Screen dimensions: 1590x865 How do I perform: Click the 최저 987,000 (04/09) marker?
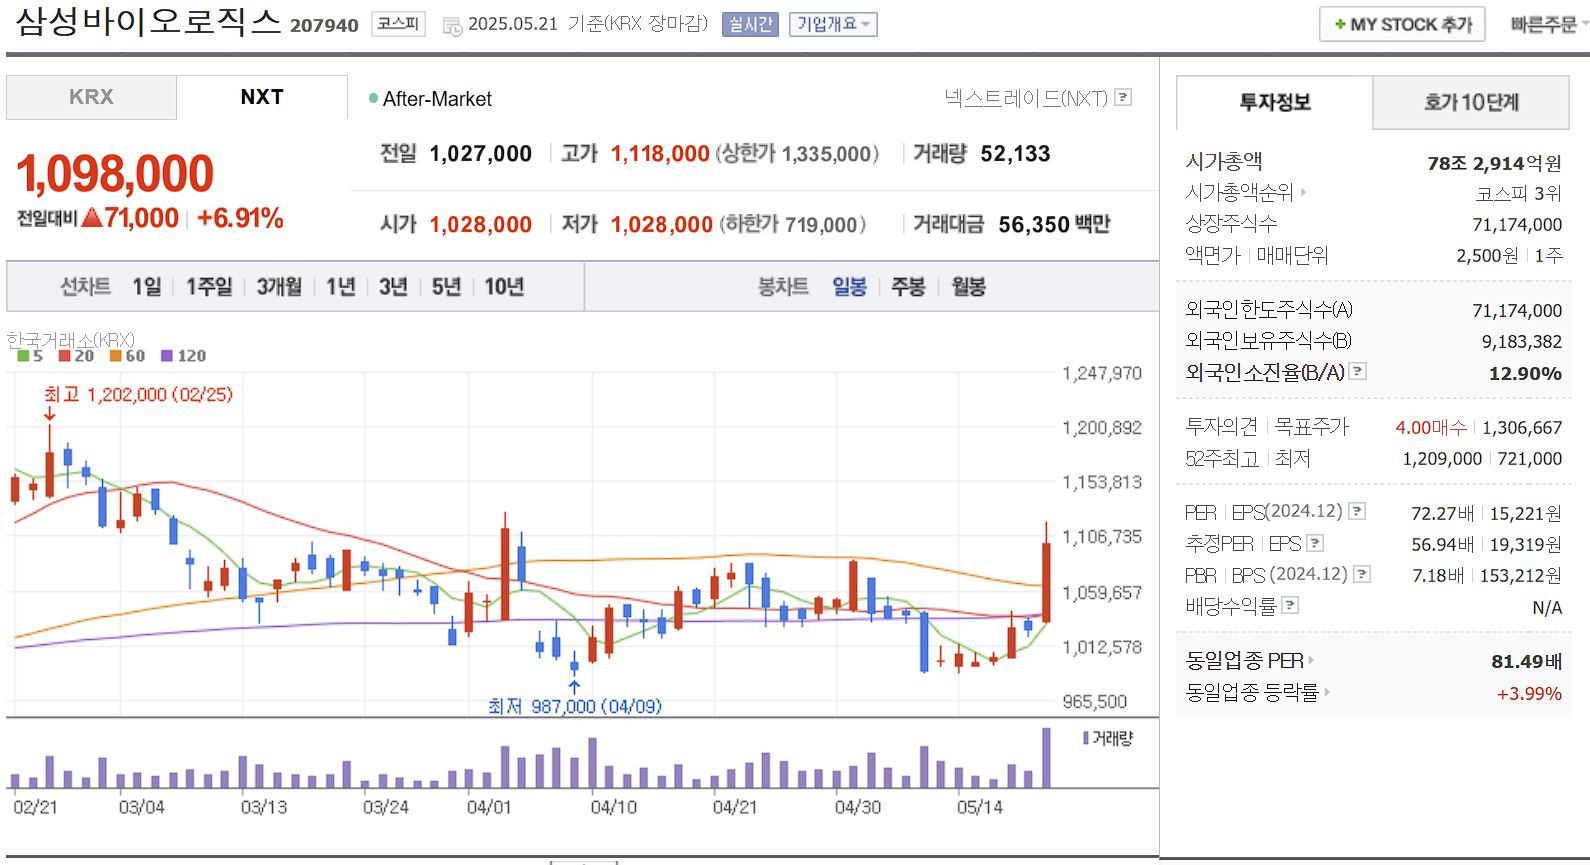point(574,706)
